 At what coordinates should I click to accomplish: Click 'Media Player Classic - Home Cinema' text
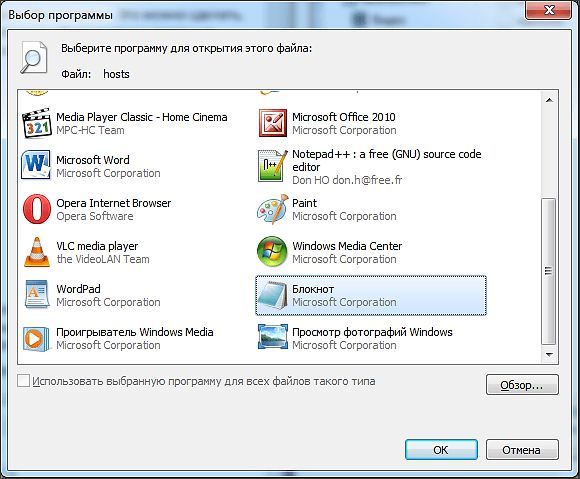click(142, 117)
